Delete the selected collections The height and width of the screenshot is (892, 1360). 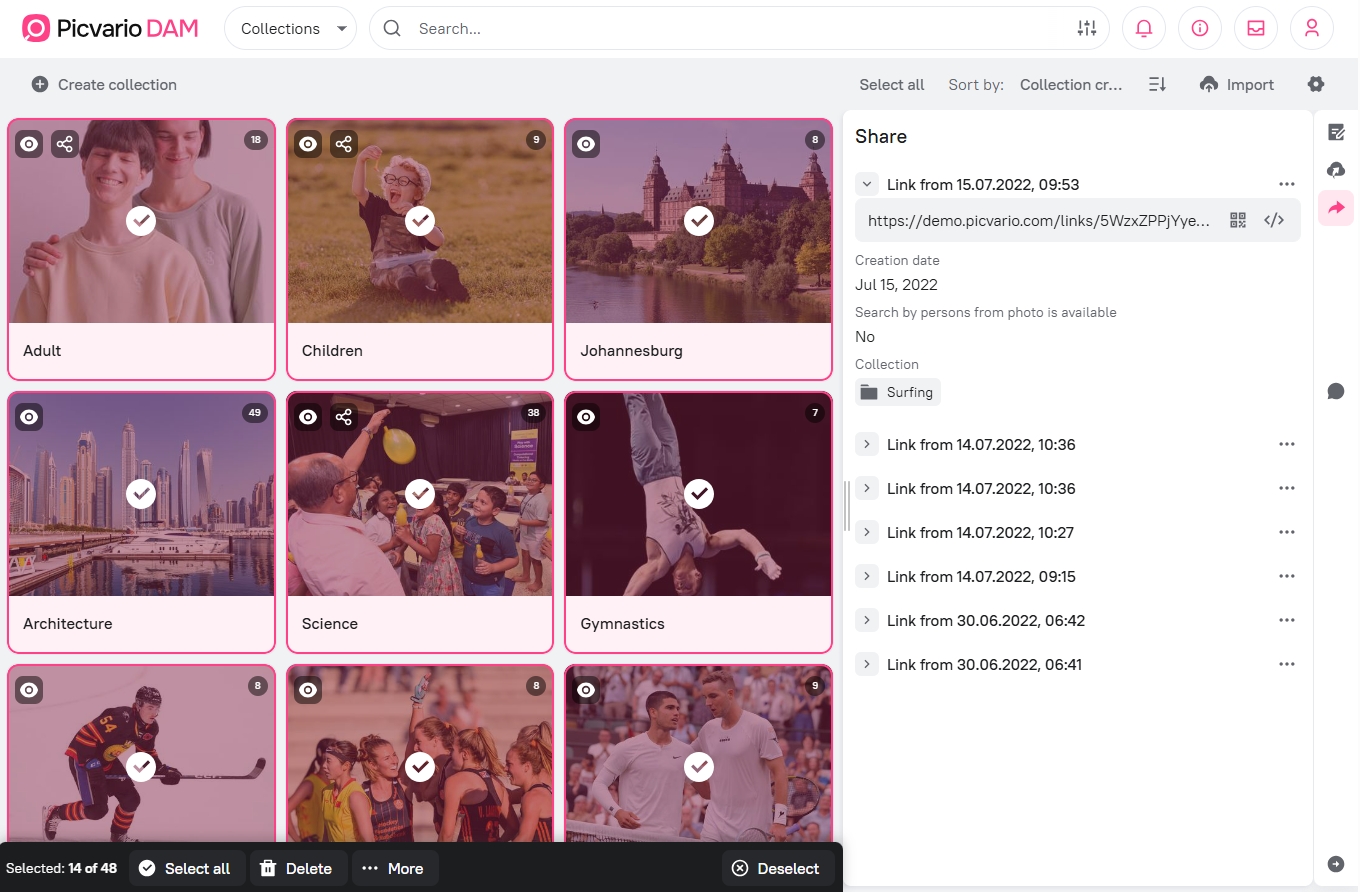tap(297, 868)
